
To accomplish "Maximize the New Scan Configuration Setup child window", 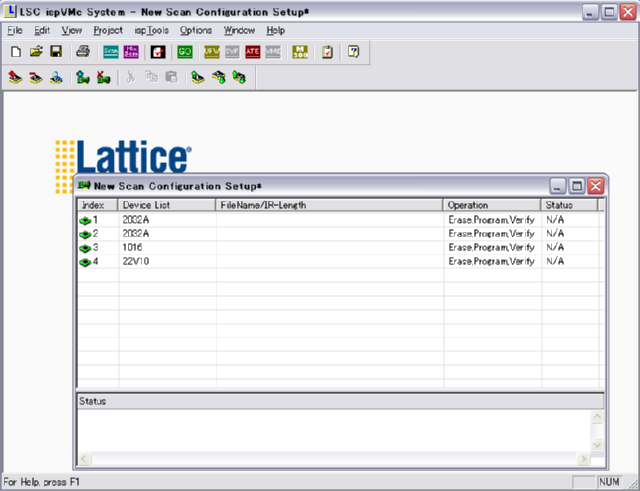I will point(576,186).
